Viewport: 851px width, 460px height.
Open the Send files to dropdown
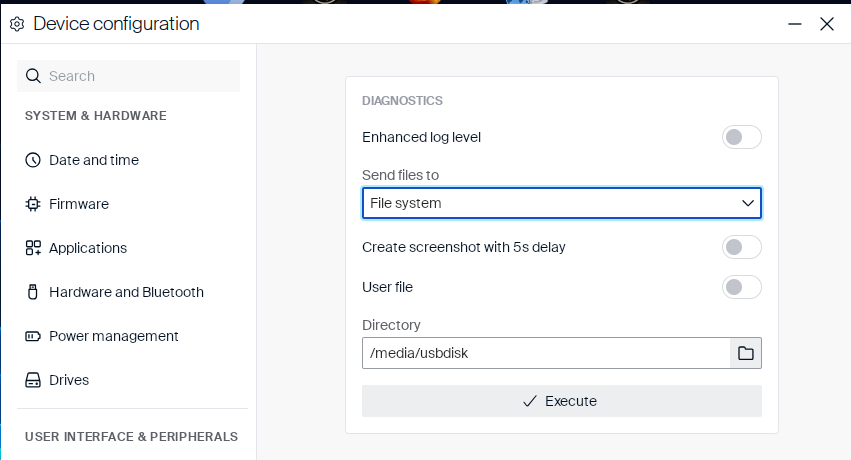562,203
